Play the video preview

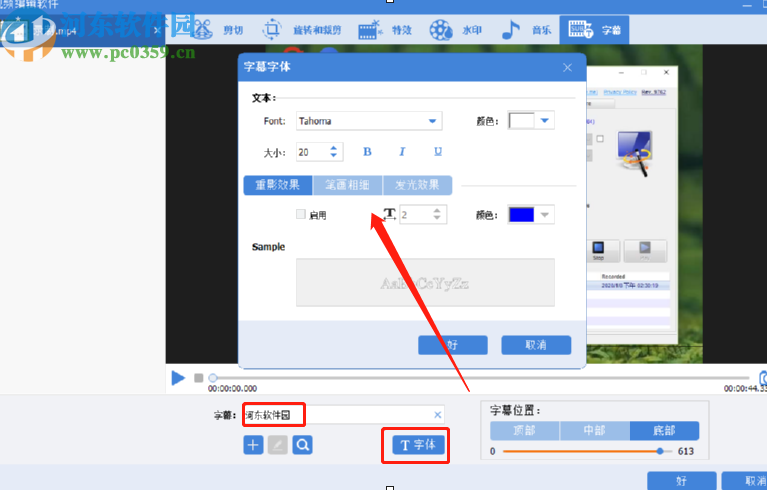coord(178,378)
